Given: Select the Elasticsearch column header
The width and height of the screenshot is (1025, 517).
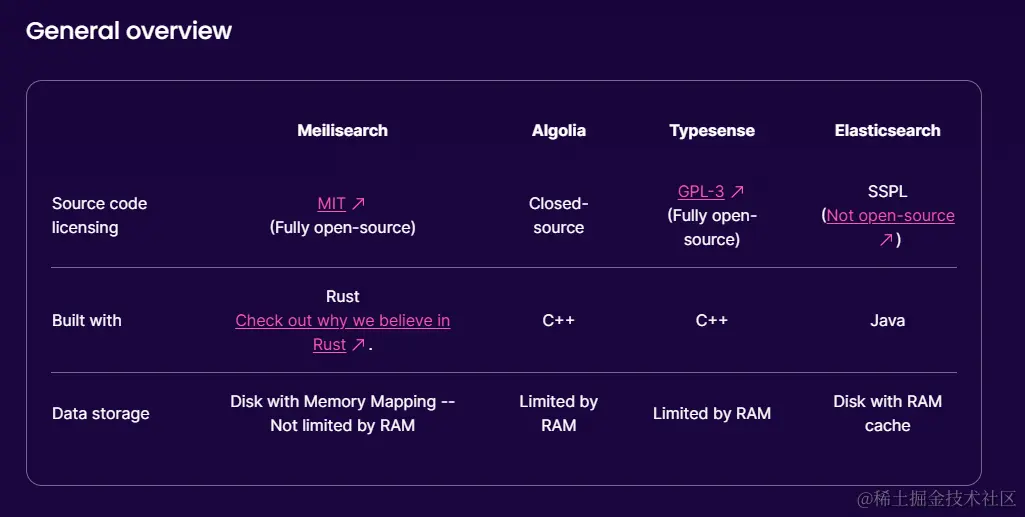Looking at the screenshot, I should (x=887, y=131).
